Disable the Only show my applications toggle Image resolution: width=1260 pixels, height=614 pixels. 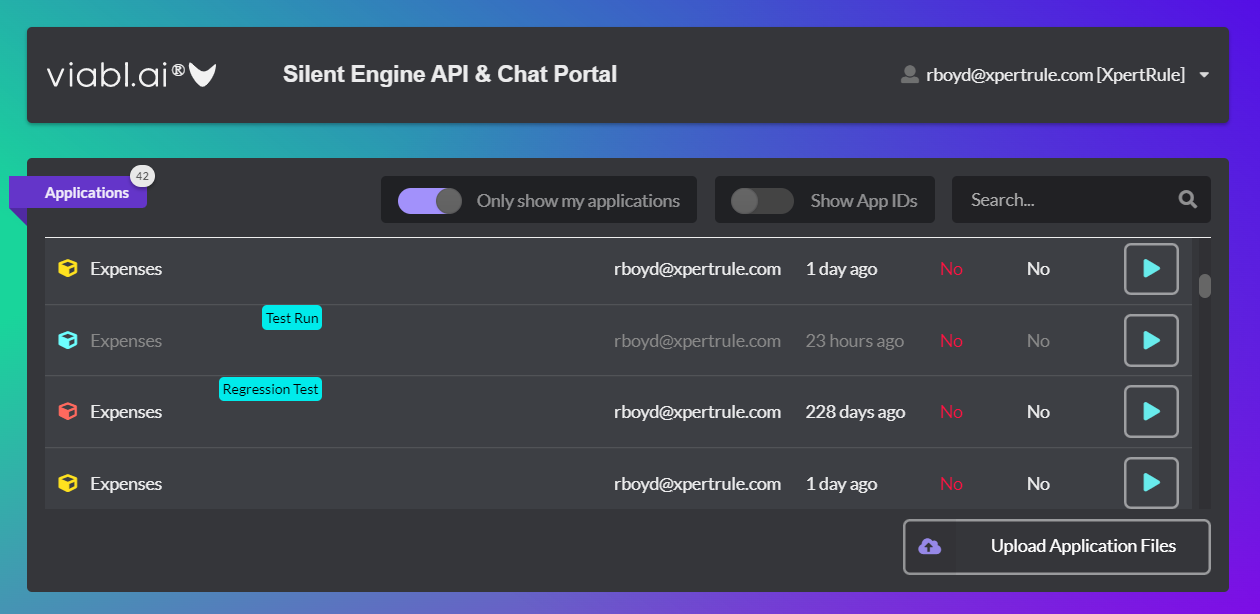tap(430, 200)
